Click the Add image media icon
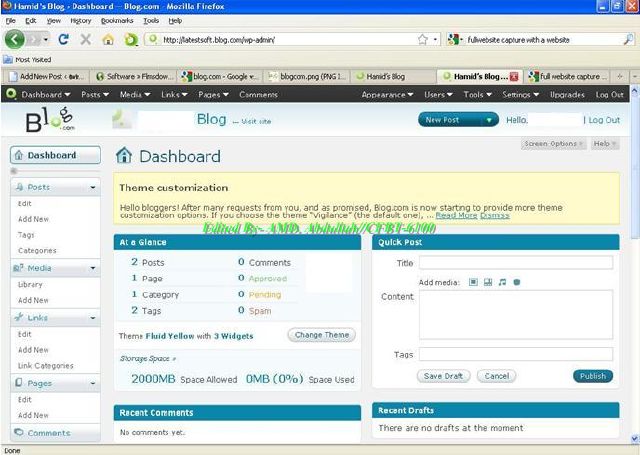 pyautogui.click(x=473, y=282)
